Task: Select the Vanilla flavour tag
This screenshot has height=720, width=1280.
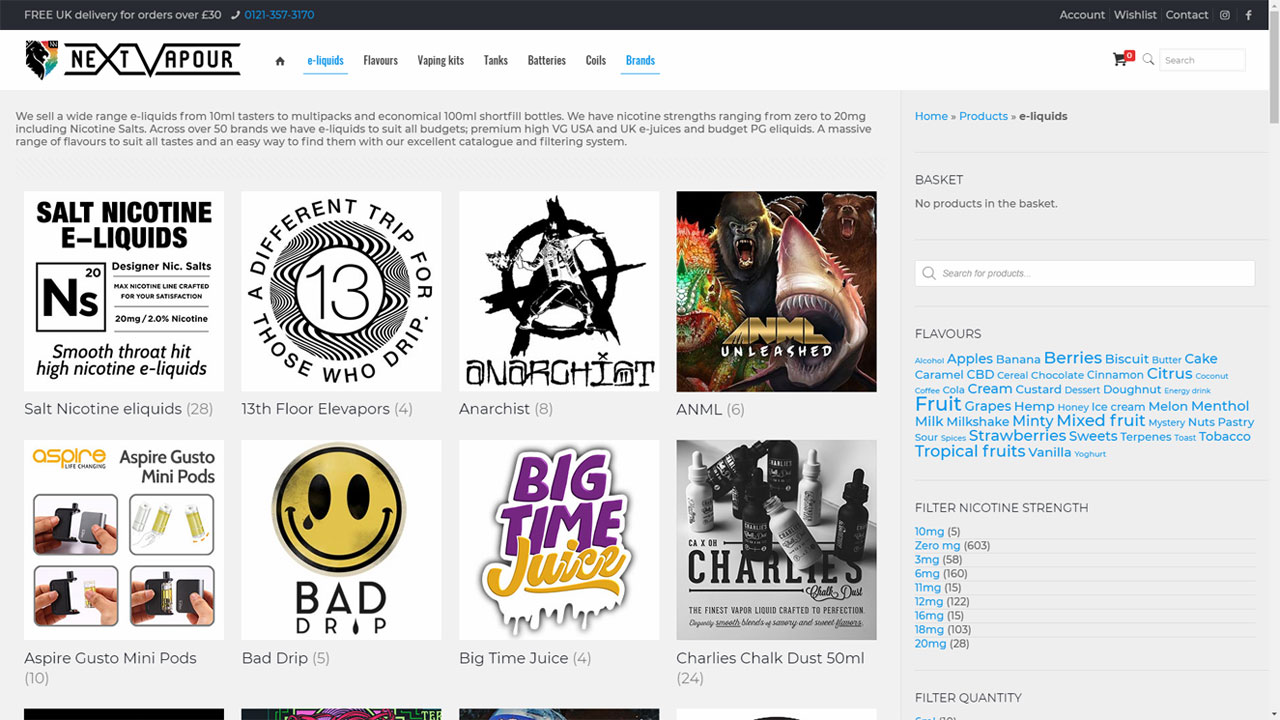Action: 1049,453
